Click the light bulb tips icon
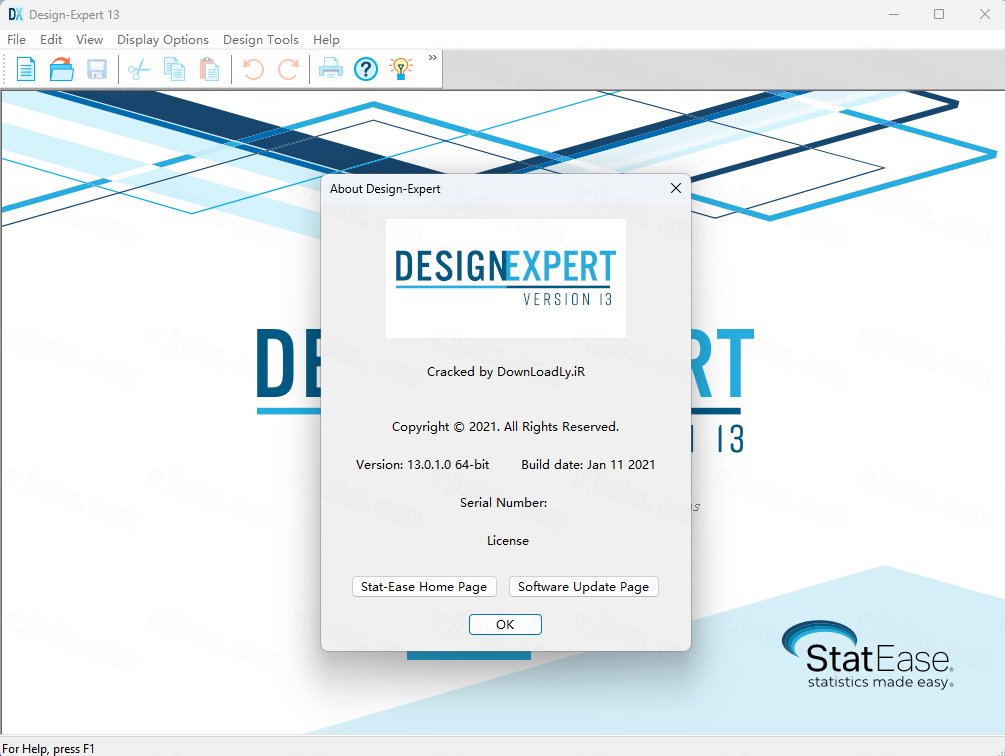 pyautogui.click(x=401, y=69)
